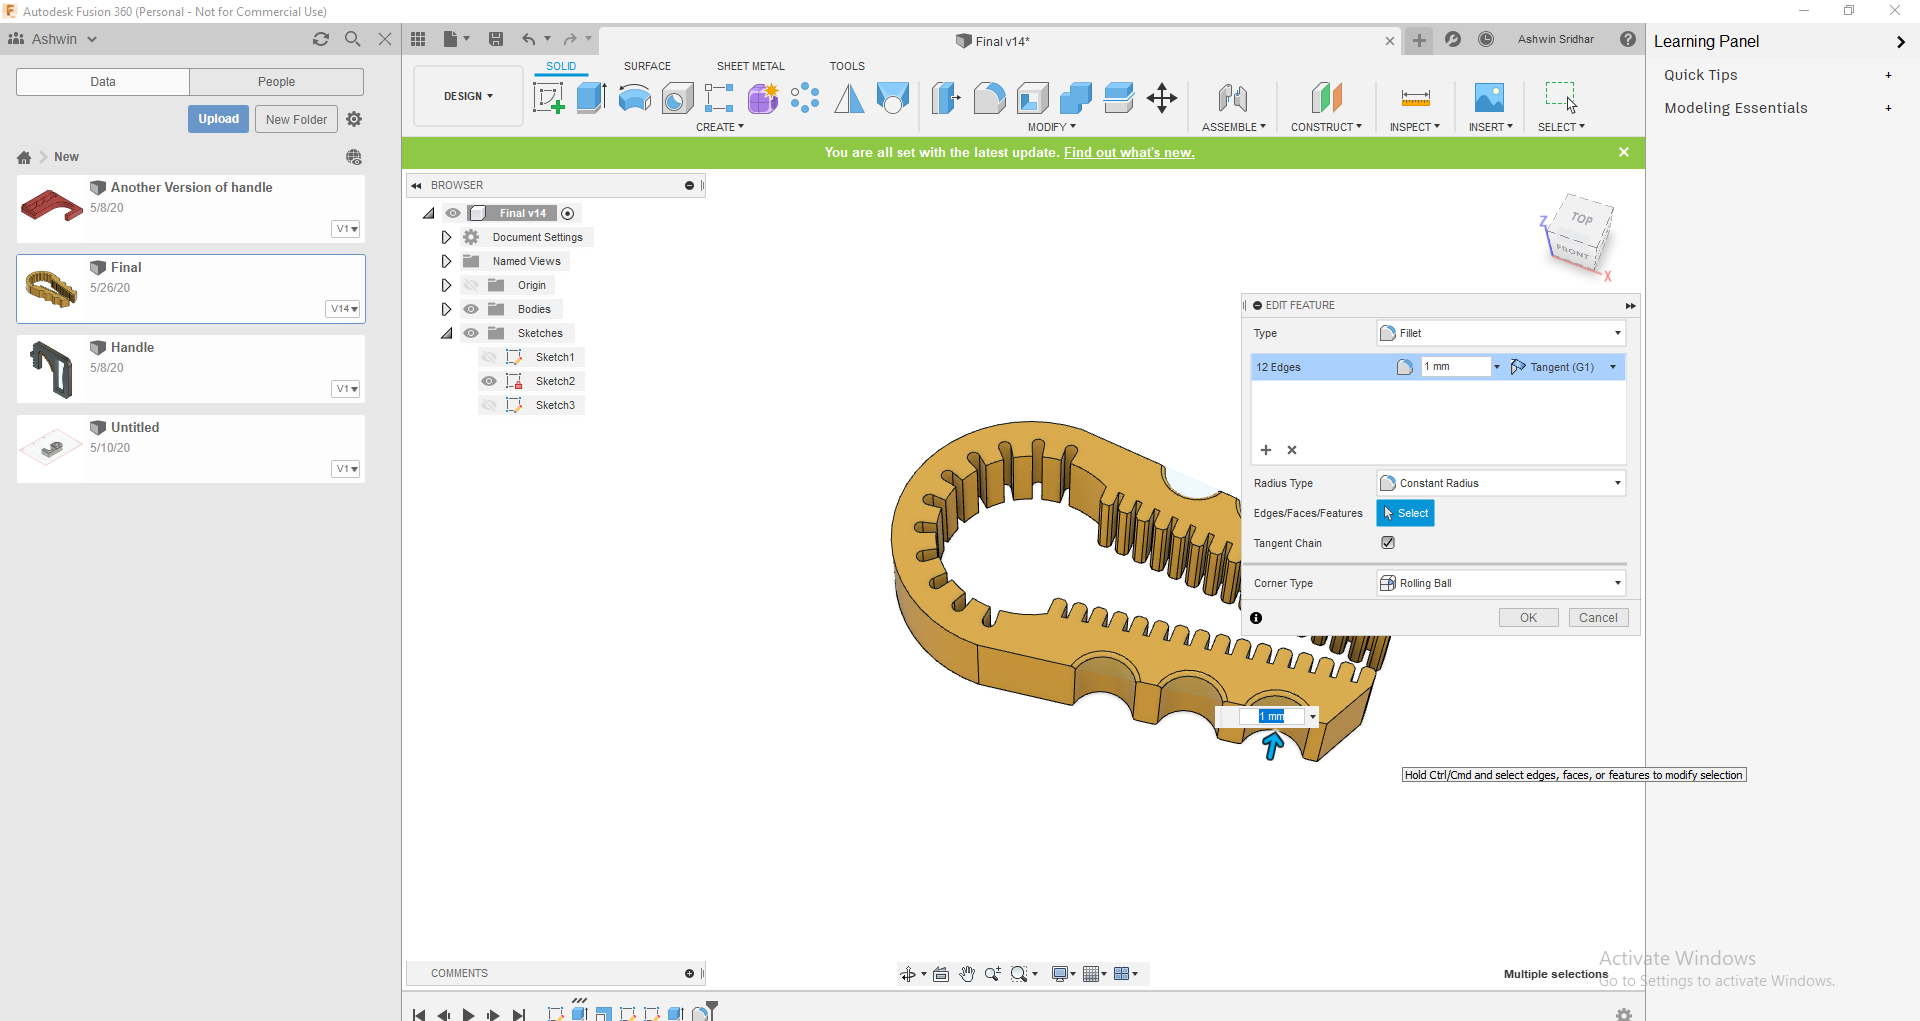This screenshot has height=1021, width=1920.
Task: Search in the data panel
Action: click(353, 39)
